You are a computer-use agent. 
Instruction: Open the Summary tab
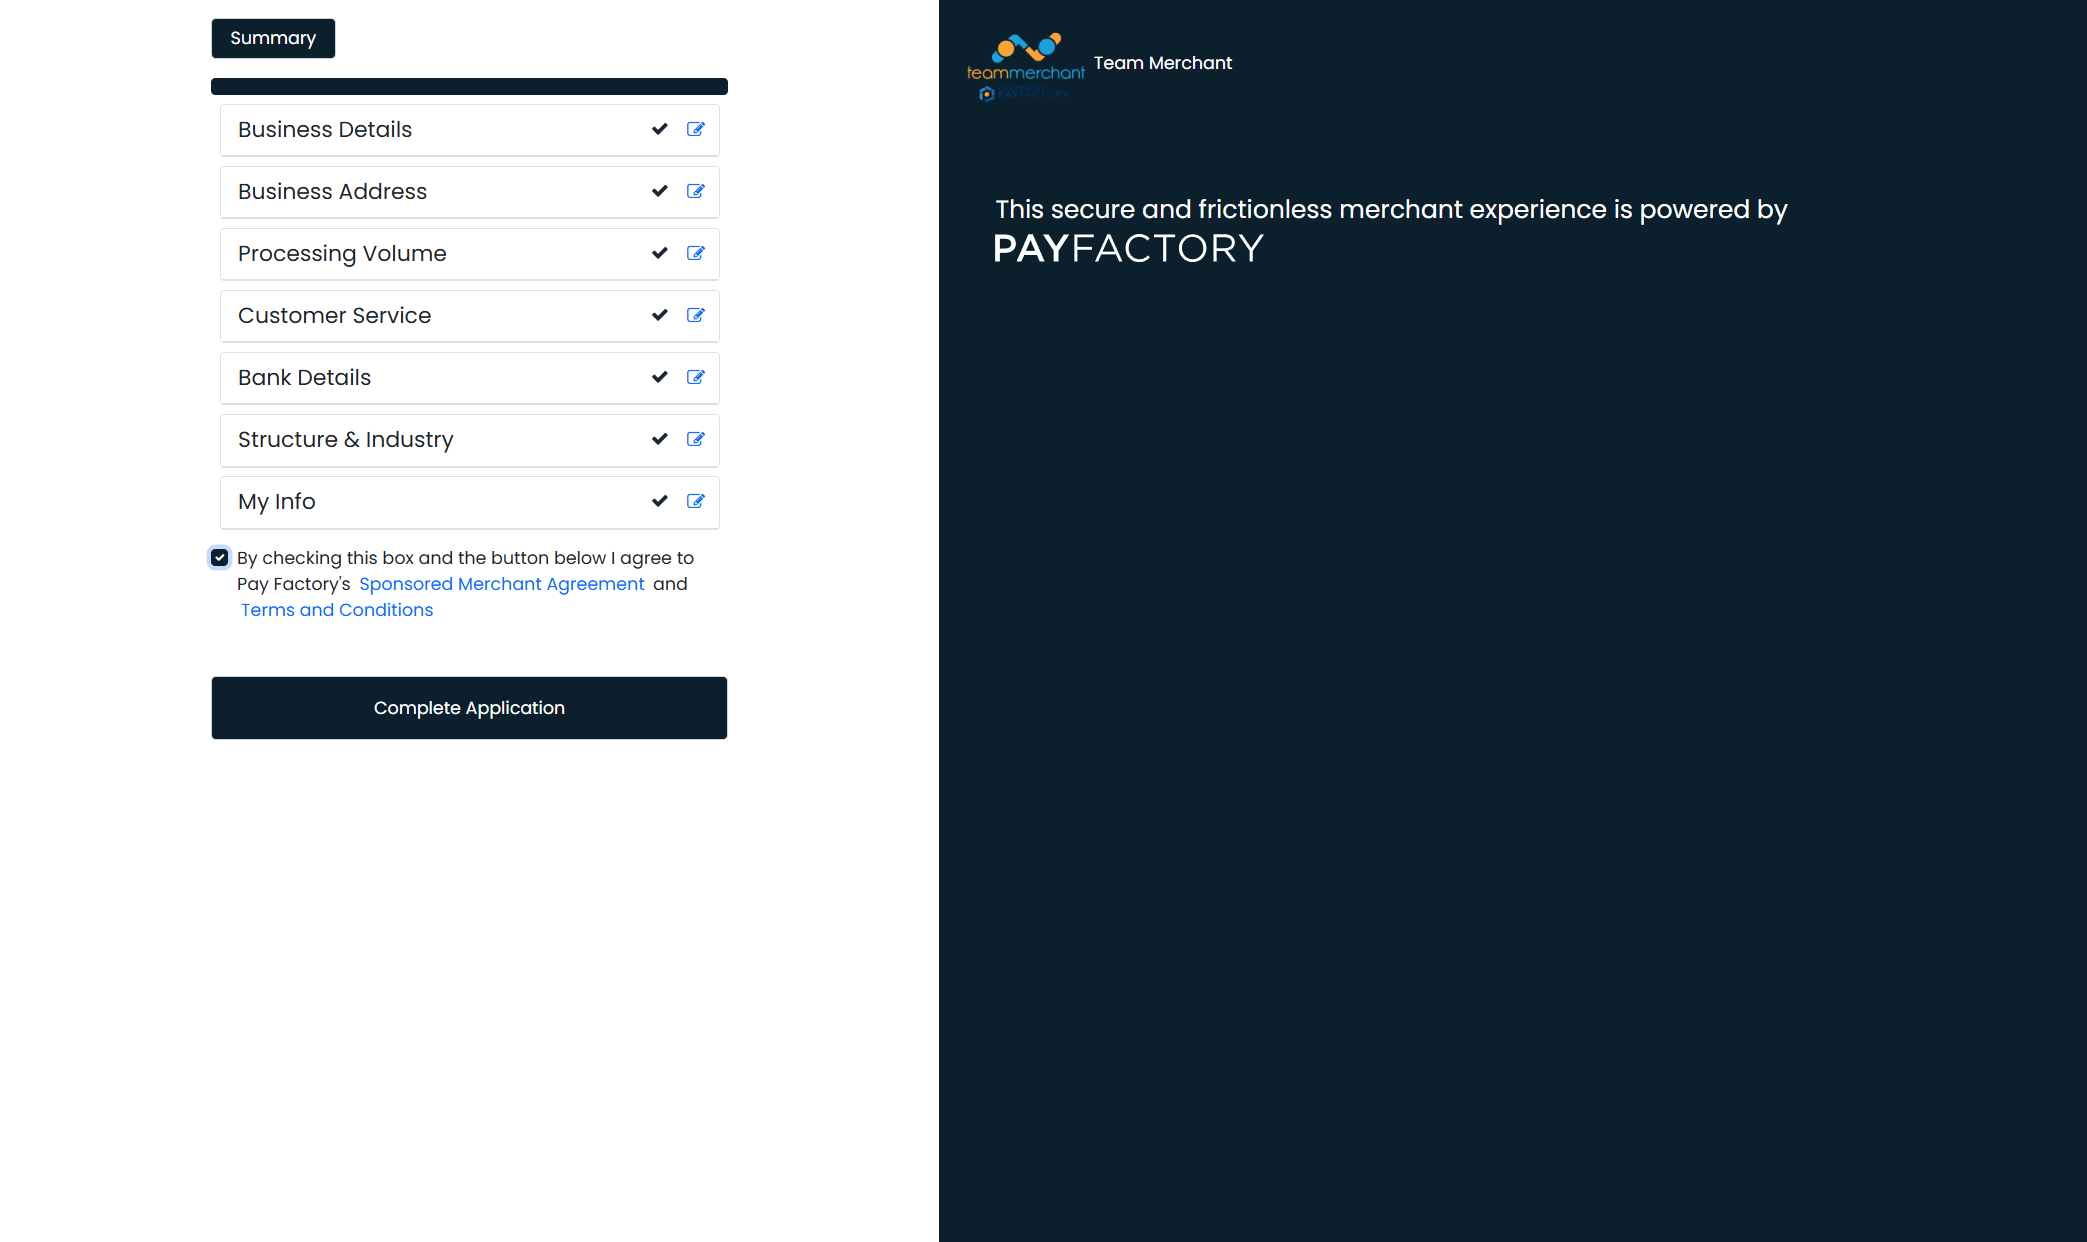pos(273,38)
